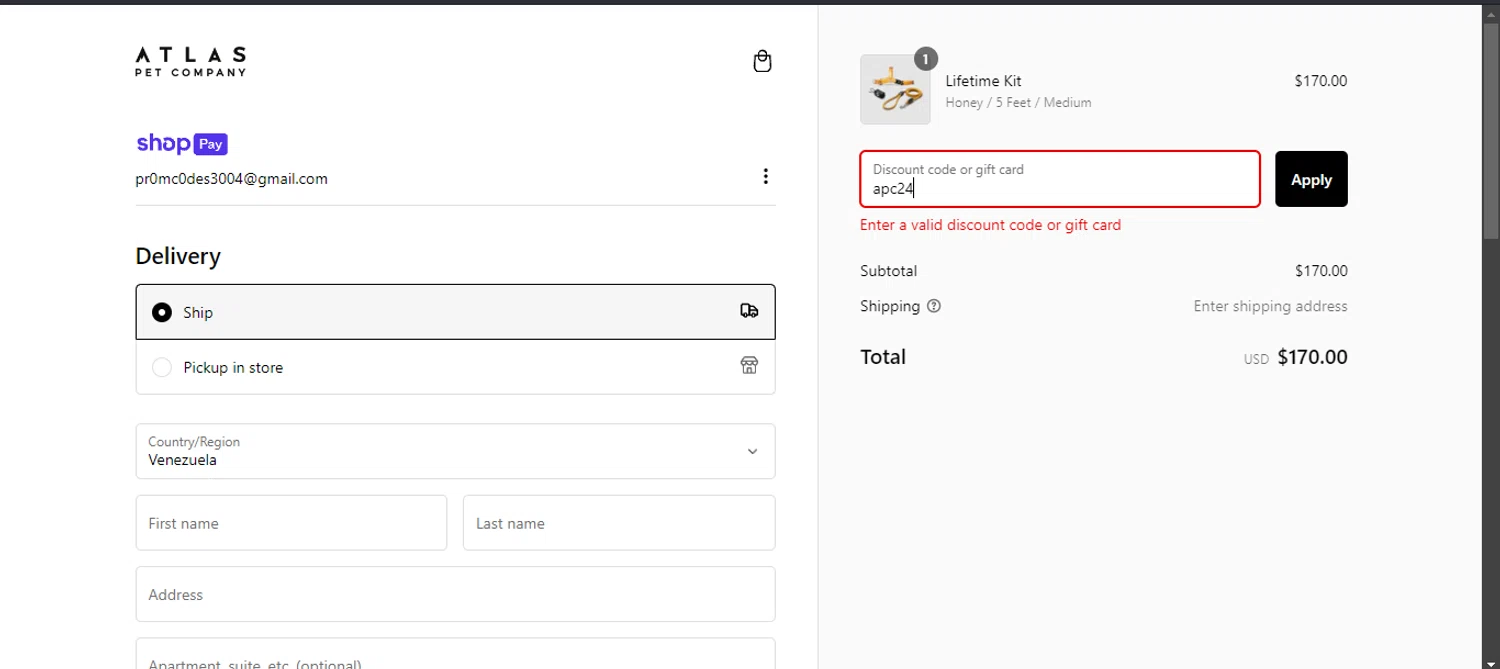Click the Lifetime Kit product thumbnail
1500x669 pixels.
point(895,89)
